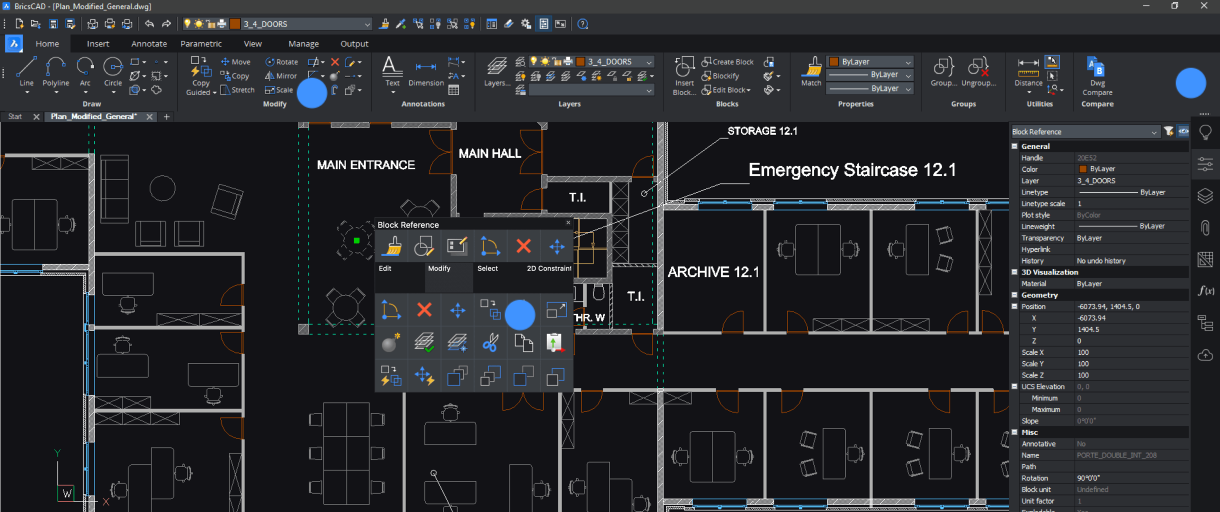Screen dimensions: 1220x512
Task: Click the Match brush icon in quad top row
Action: pos(392,246)
